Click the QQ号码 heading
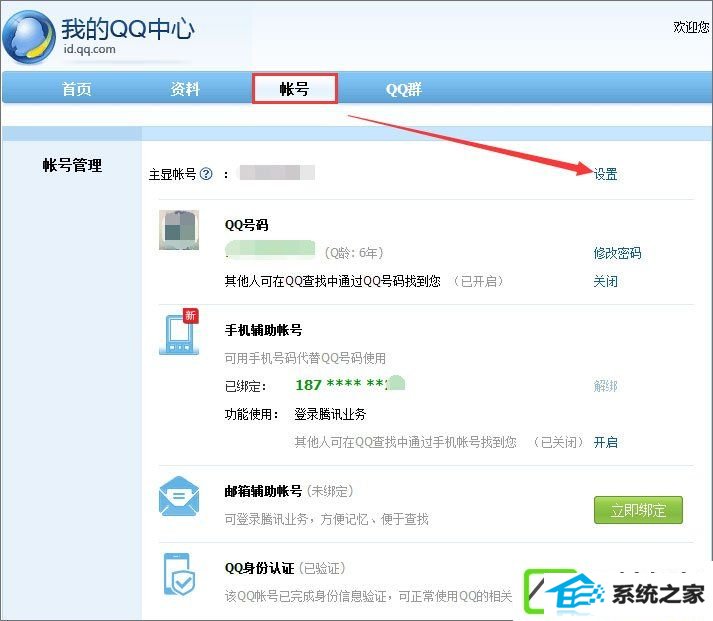 tap(246, 225)
